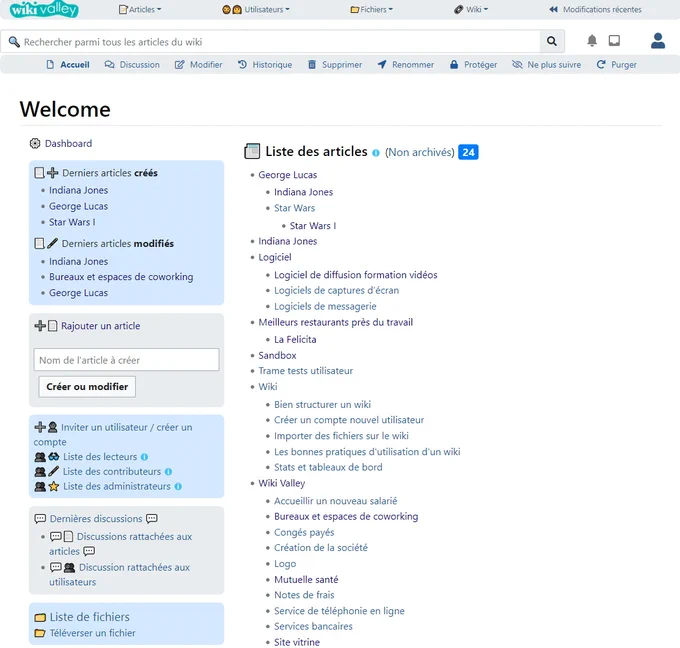This screenshot has height=648, width=680.
Task: Click speech bubble icon before Dernières discussions
Action: (40, 519)
